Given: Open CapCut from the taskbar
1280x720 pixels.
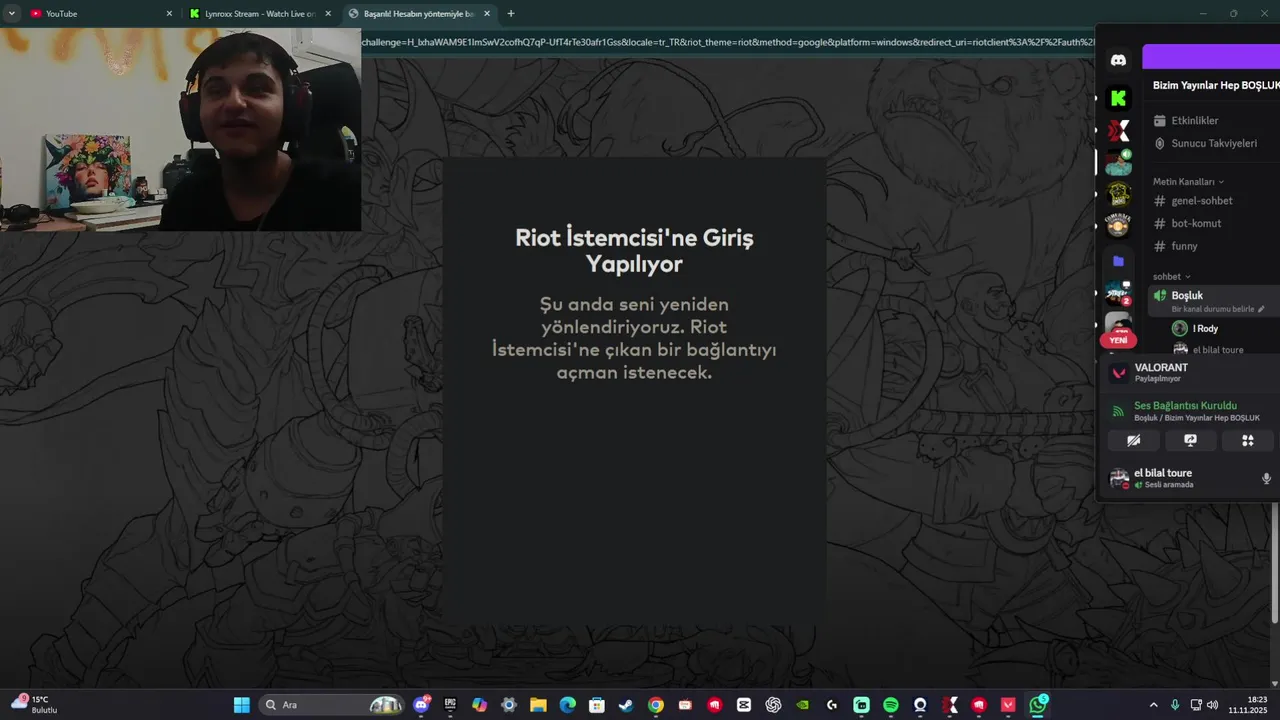Looking at the screenshot, I should click(x=744, y=705).
